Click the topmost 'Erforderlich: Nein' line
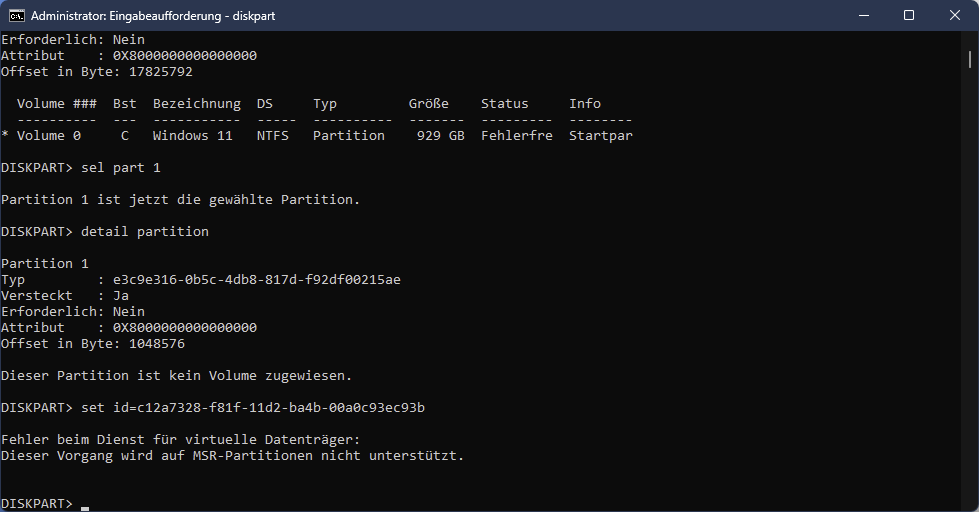This screenshot has width=979, height=512. 73,40
